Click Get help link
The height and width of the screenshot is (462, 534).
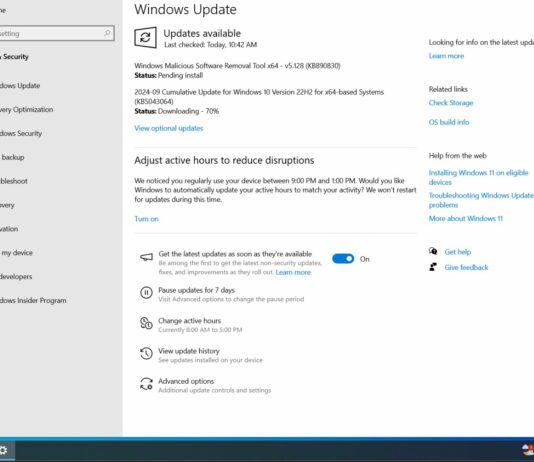(458, 252)
